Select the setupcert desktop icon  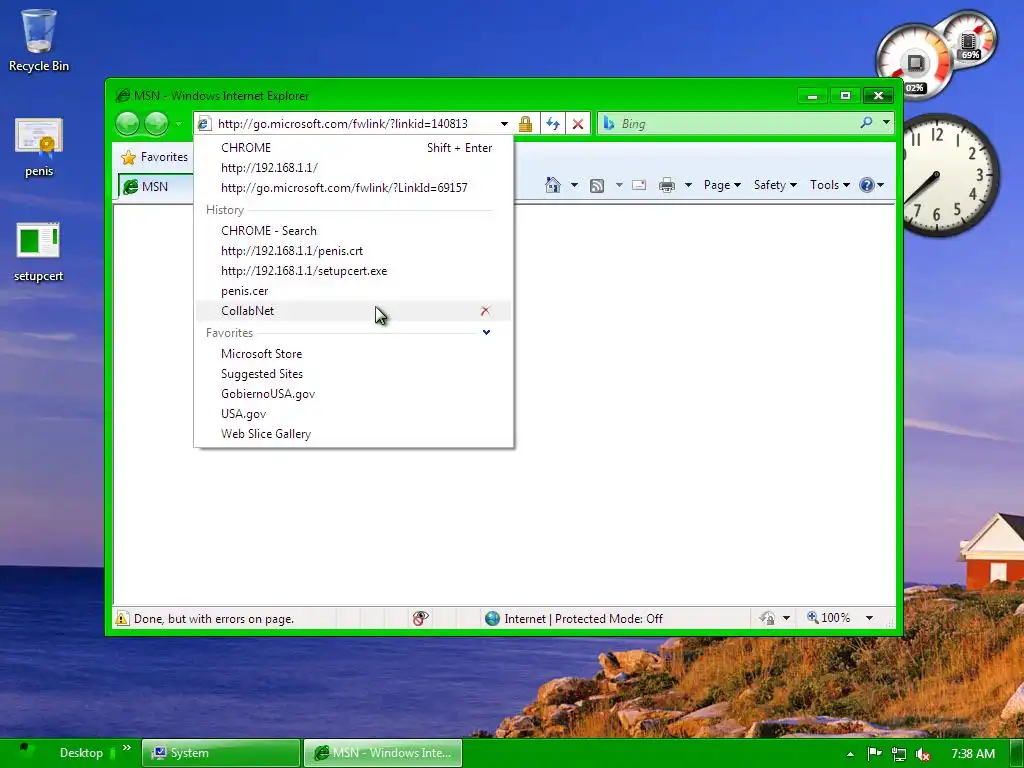pyautogui.click(x=39, y=252)
